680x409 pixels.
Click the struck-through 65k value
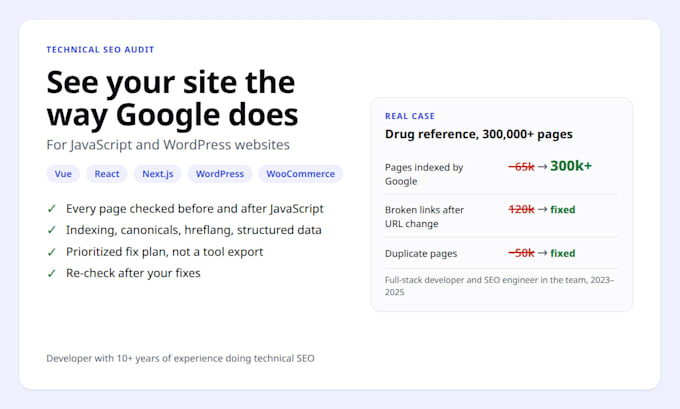[521, 167]
